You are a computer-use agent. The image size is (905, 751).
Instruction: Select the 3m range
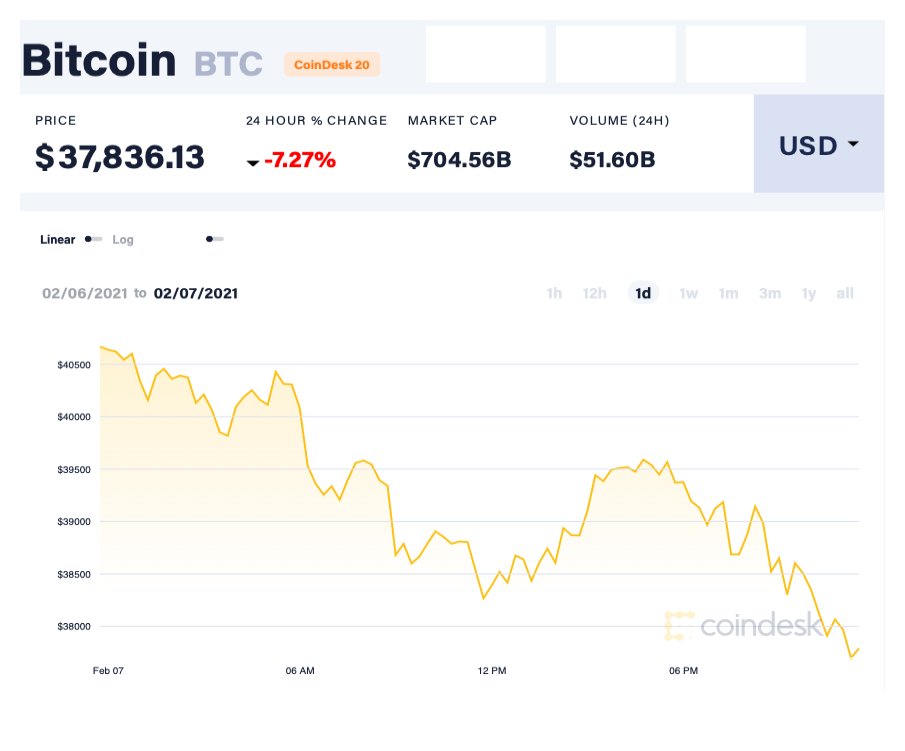769,293
